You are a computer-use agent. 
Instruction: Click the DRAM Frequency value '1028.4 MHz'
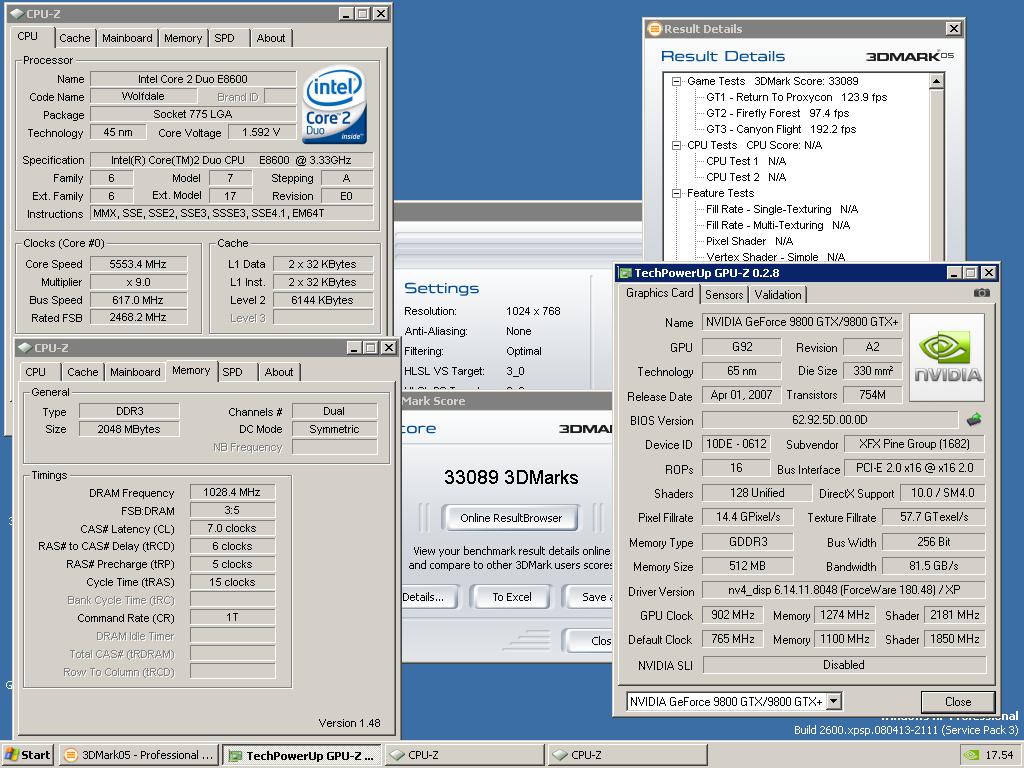point(232,492)
